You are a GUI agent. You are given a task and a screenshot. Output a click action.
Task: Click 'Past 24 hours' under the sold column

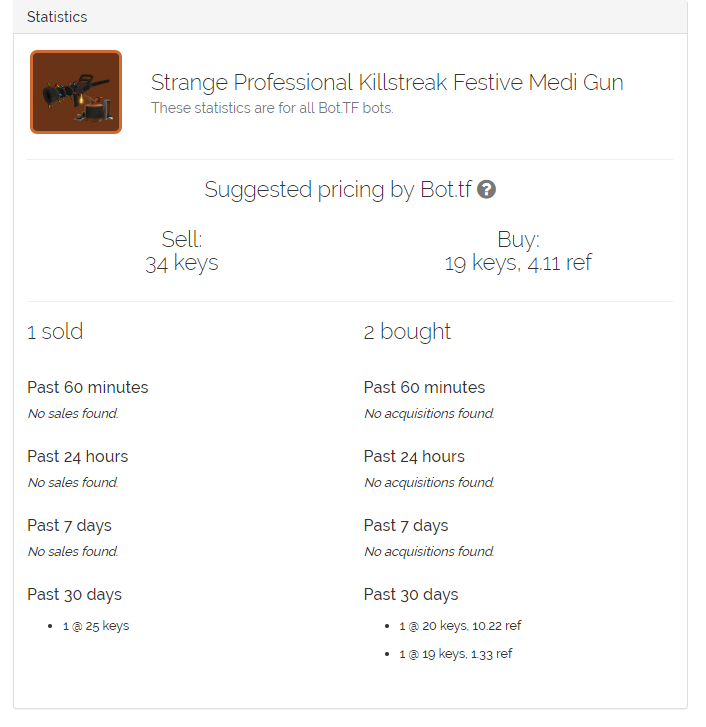coord(77,456)
